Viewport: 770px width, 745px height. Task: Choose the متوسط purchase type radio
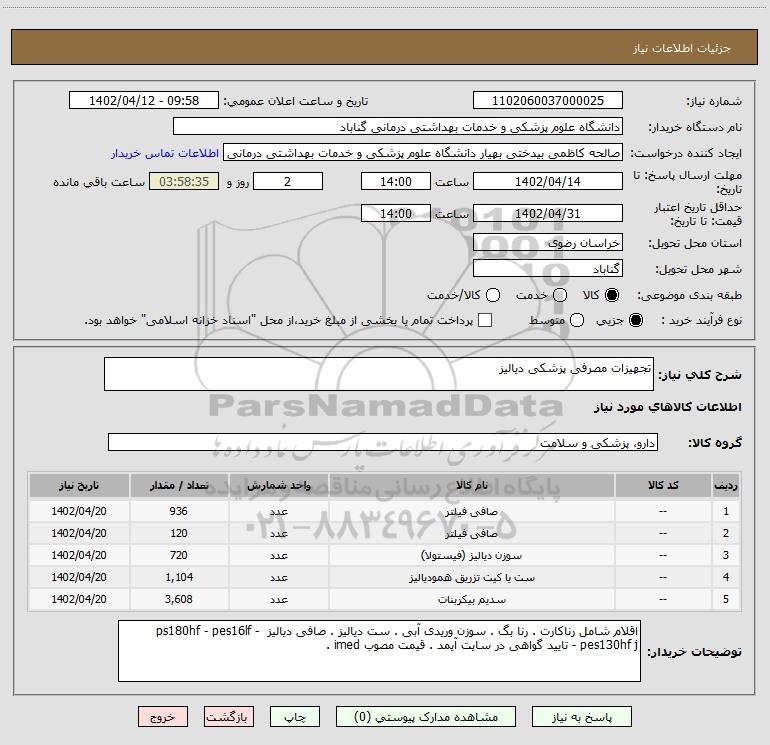tap(577, 320)
